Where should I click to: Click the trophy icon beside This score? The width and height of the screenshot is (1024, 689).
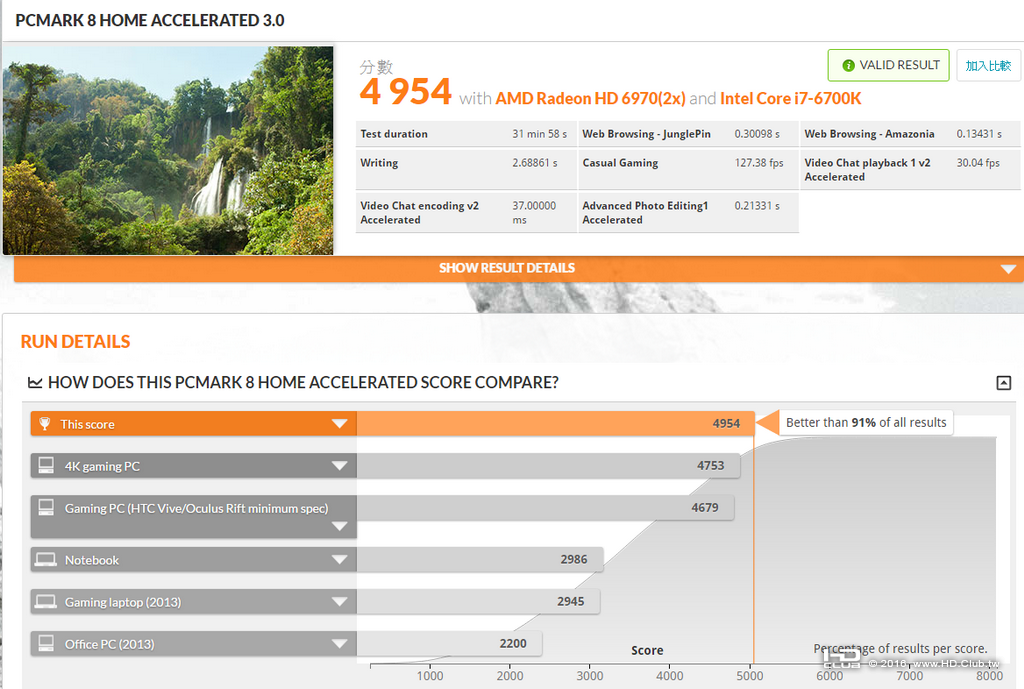(x=44, y=424)
